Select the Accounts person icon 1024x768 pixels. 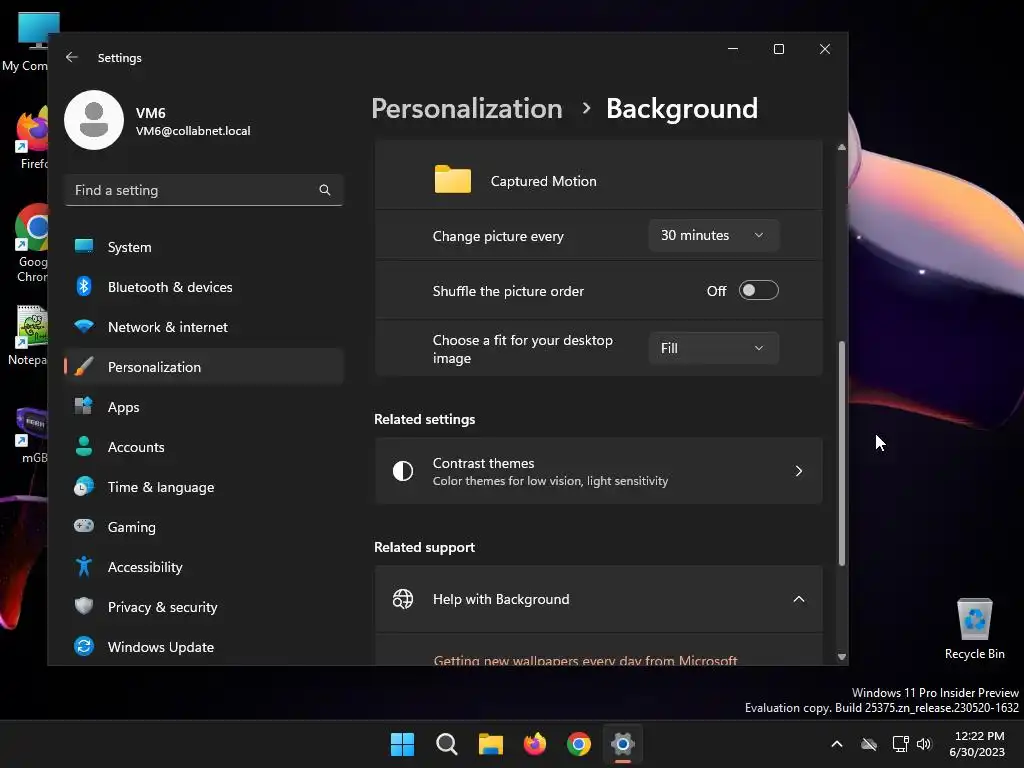click(x=84, y=446)
